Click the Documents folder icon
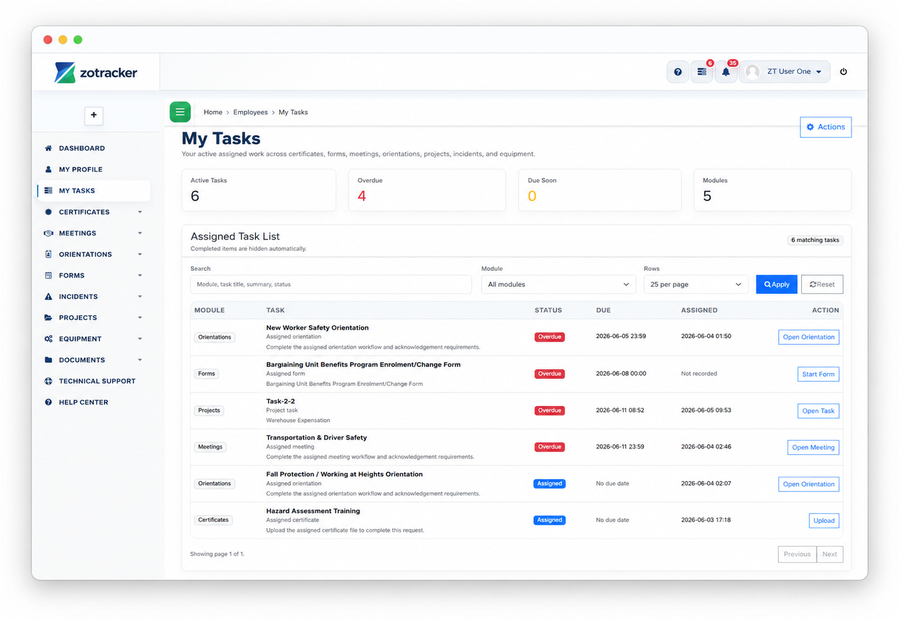 [48, 360]
